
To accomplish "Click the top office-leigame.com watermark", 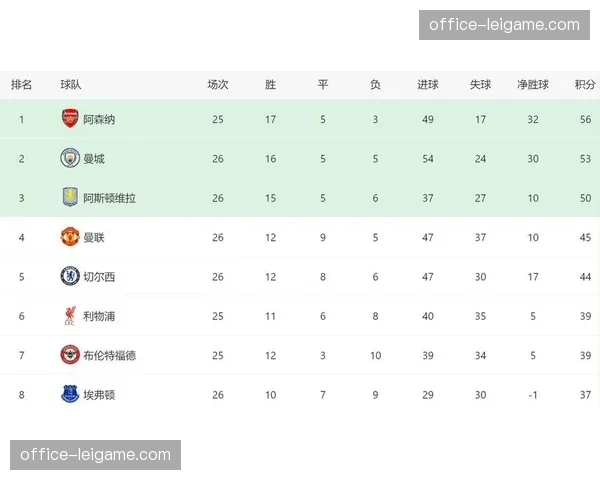I will 504,25.
